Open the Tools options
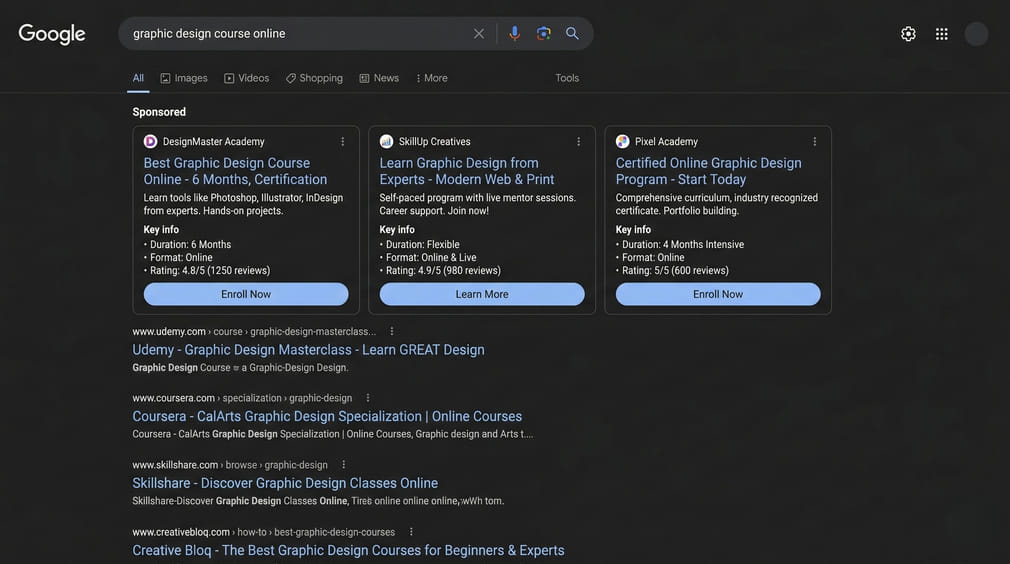The image size is (1010, 564). point(567,78)
